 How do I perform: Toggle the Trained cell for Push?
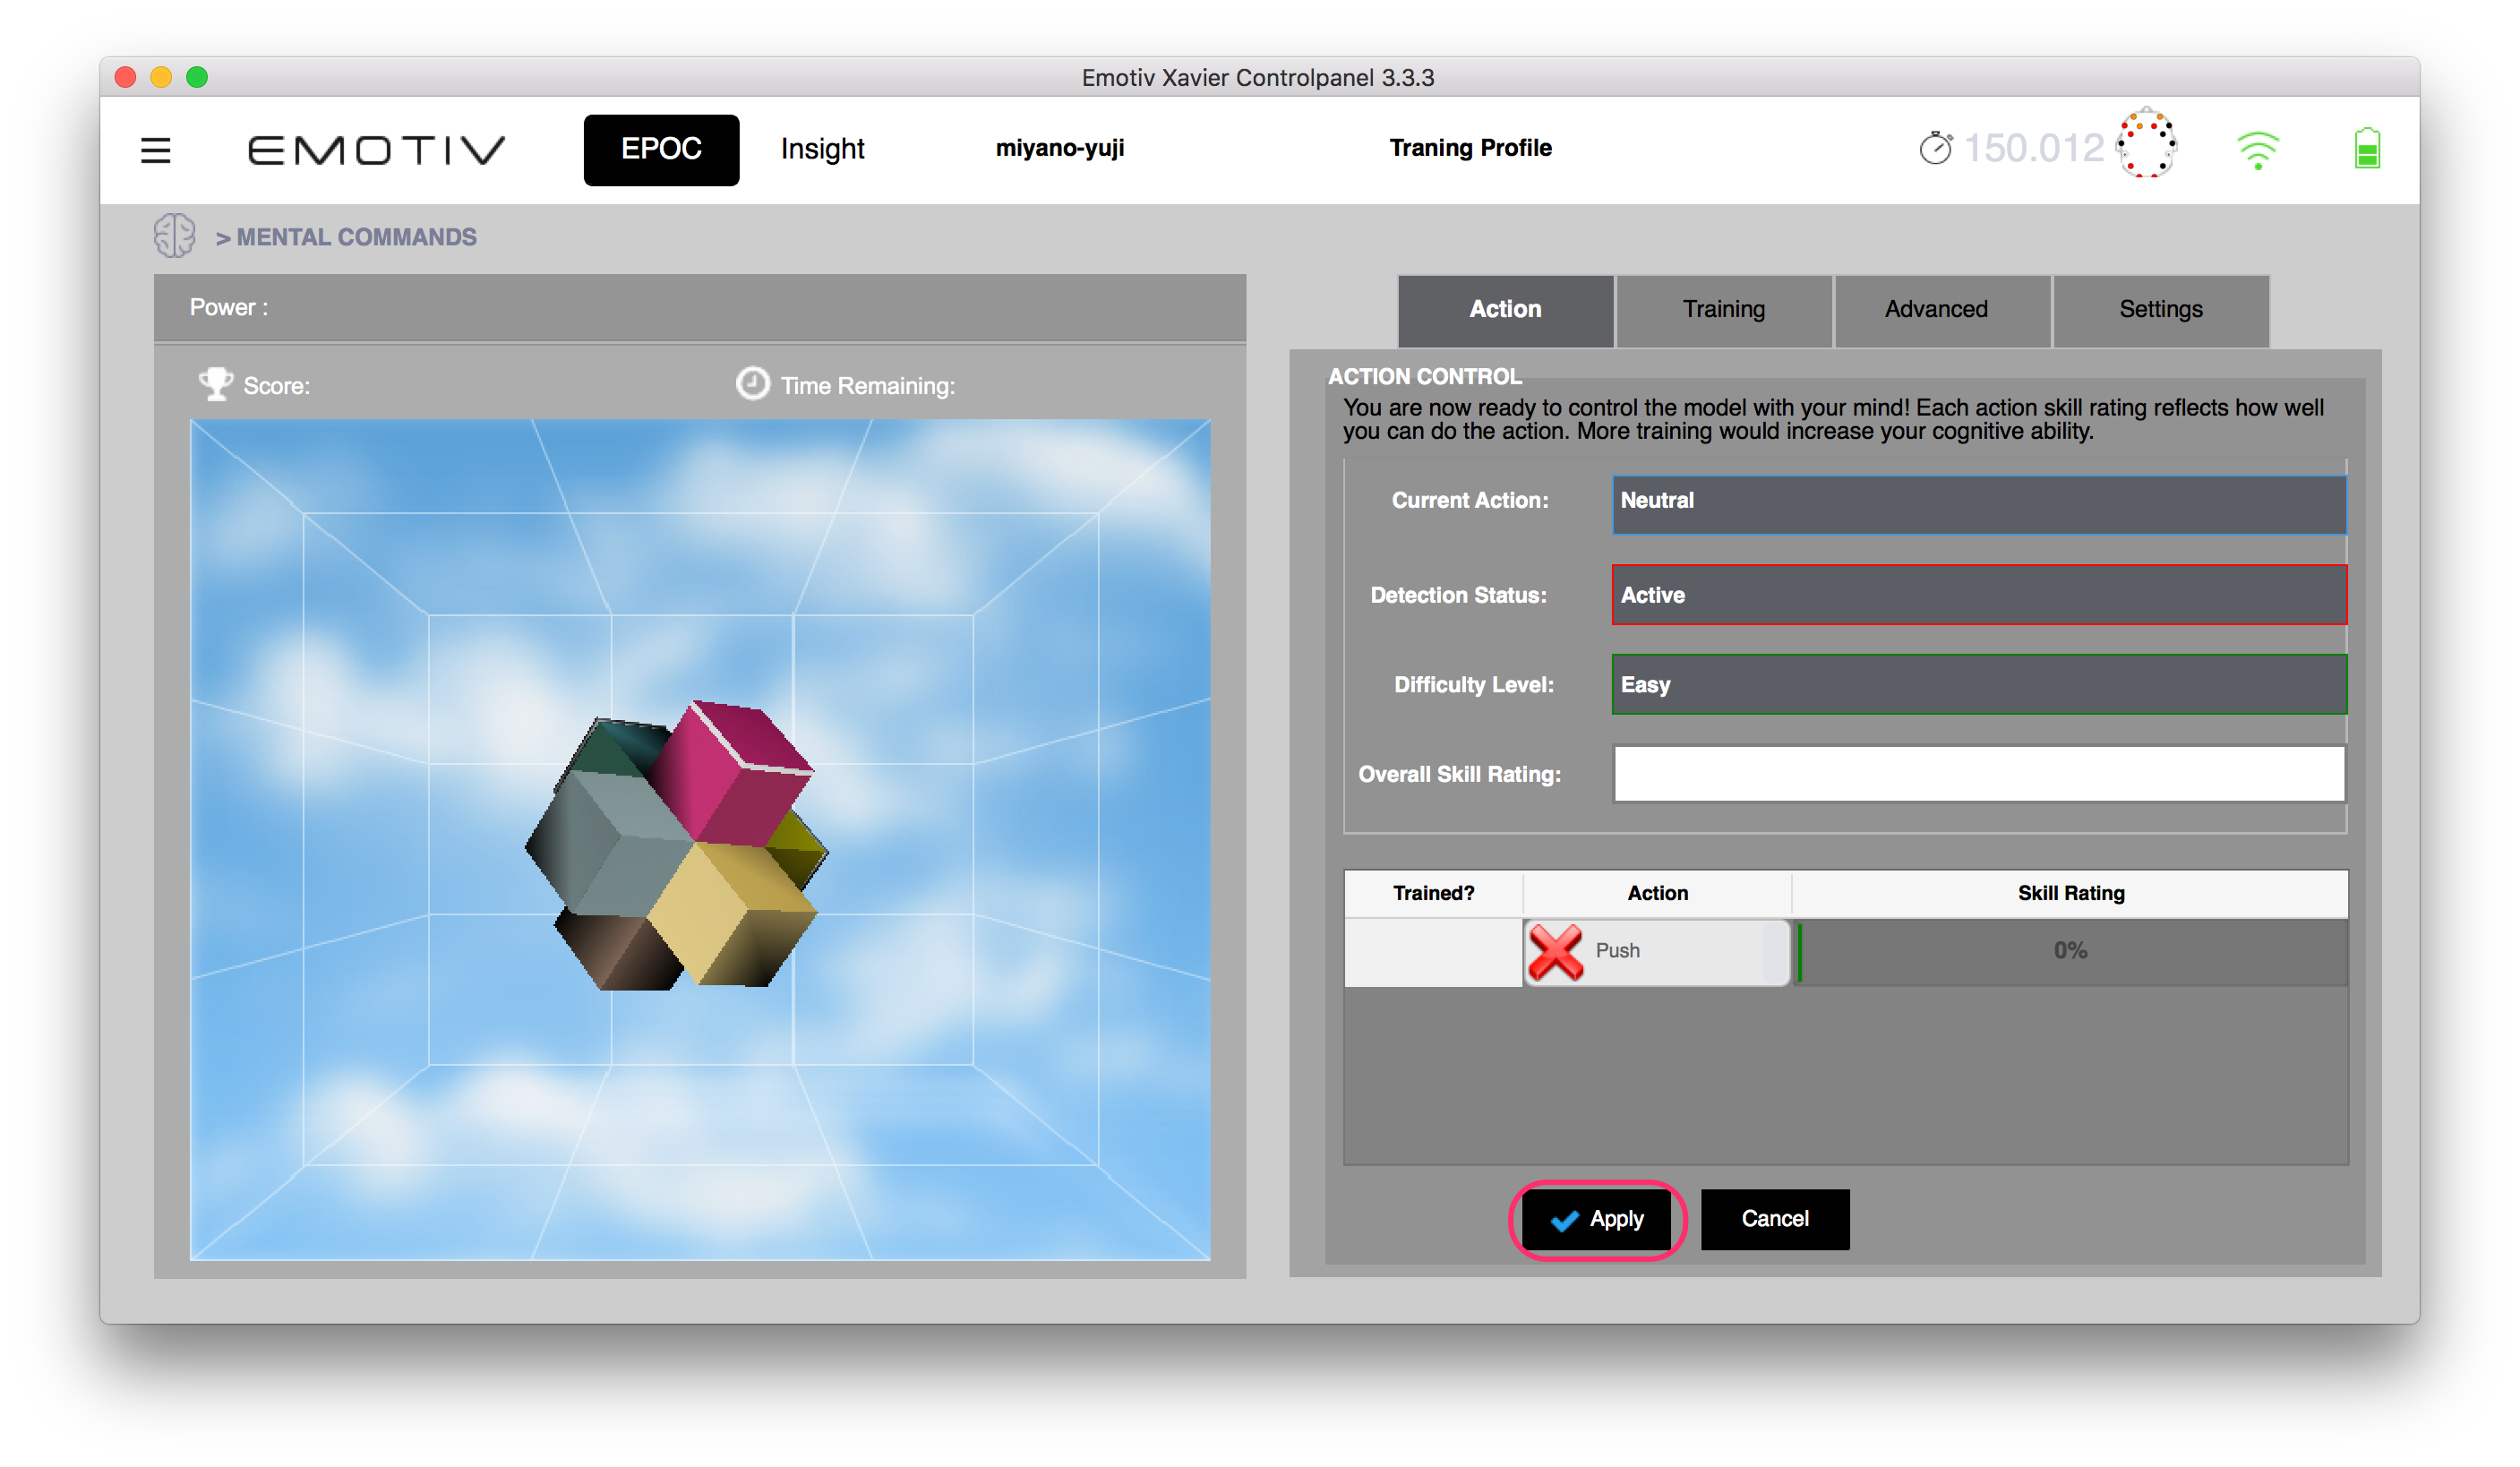pyautogui.click(x=1432, y=951)
